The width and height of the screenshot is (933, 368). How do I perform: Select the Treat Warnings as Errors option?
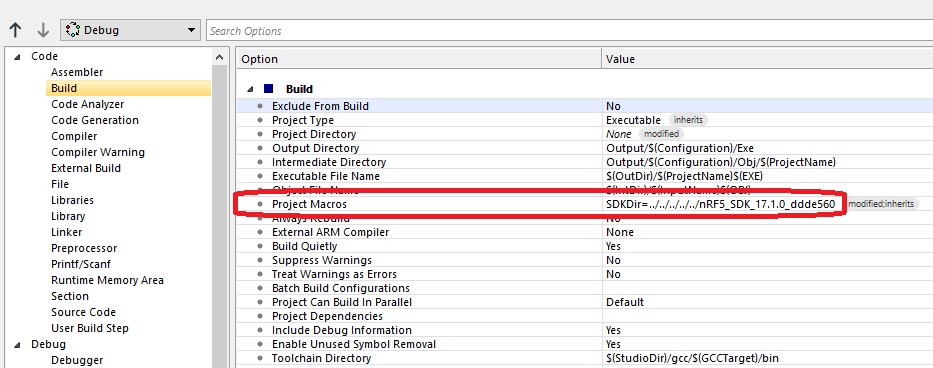[334, 274]
